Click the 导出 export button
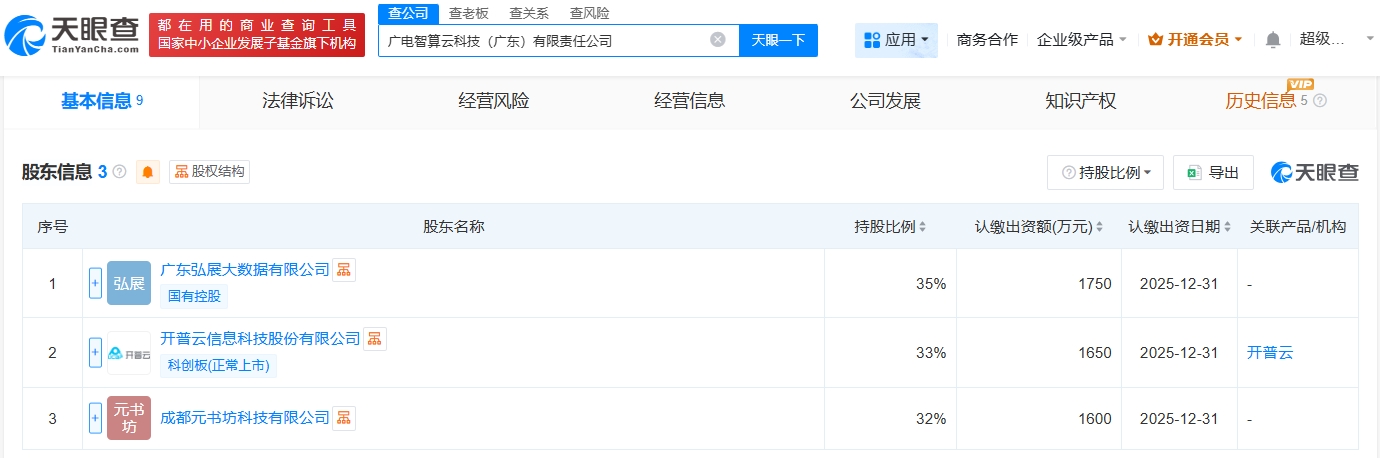This screenshot has width=1380, height=458. click(1213, 172)
